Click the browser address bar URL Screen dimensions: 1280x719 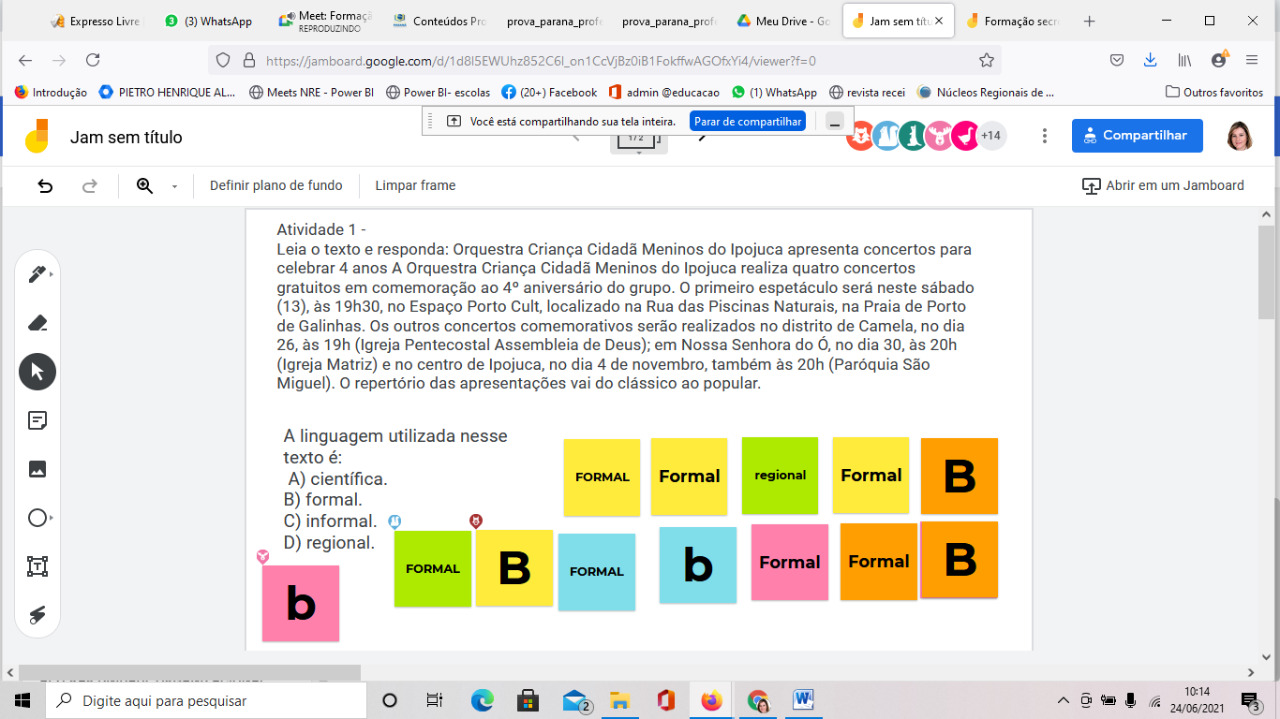tap(540, 60)
